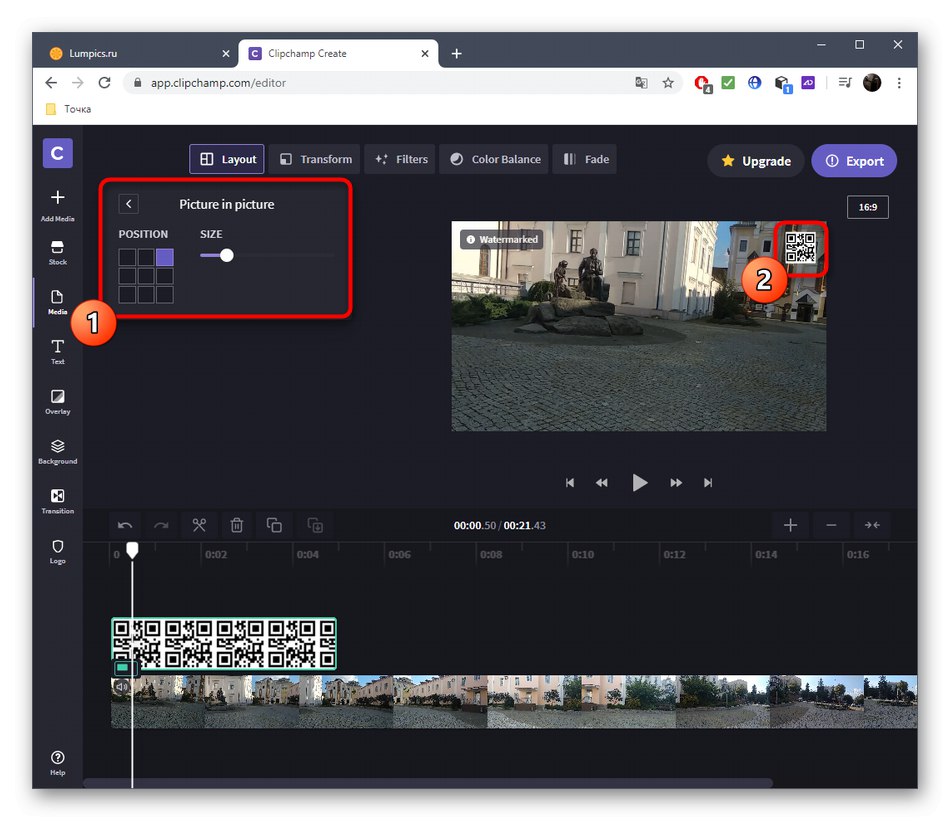Zoom in the timeline with plus
This screenshot has height=821, width=950.
[790, 525]
